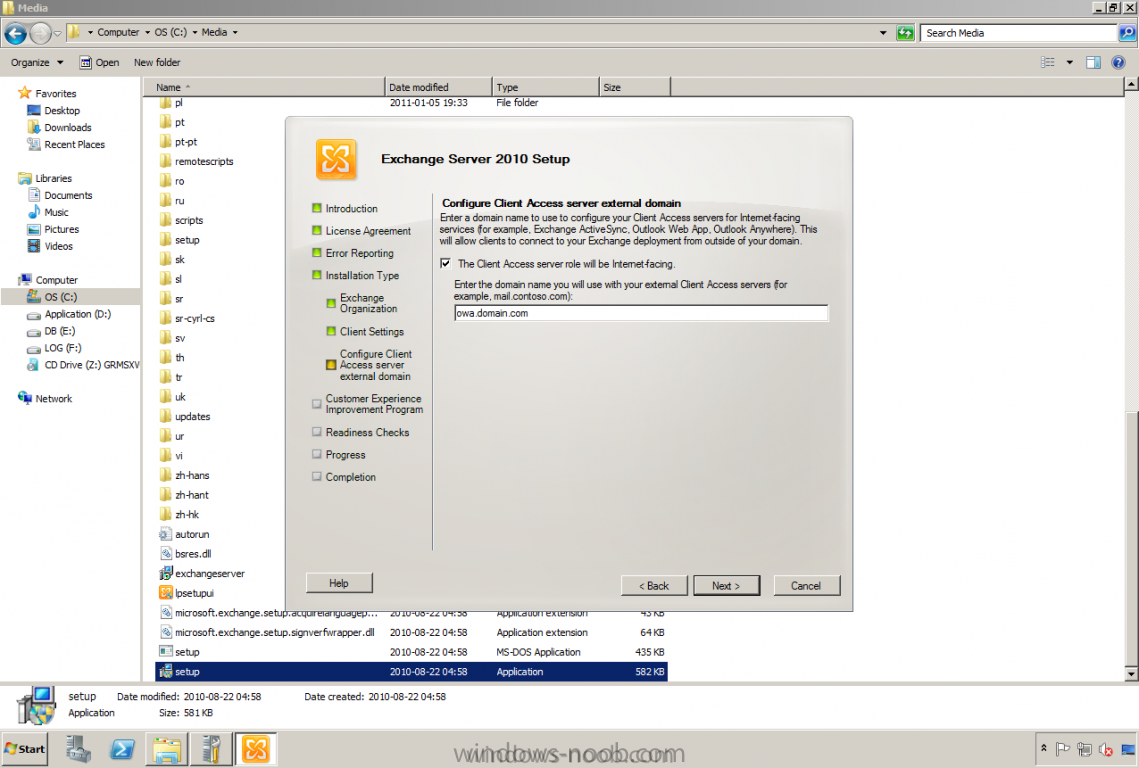Open Downloads folder in Favorites
The width and height of the screenshot is (1139, 768).
click(x=59, y=127)
